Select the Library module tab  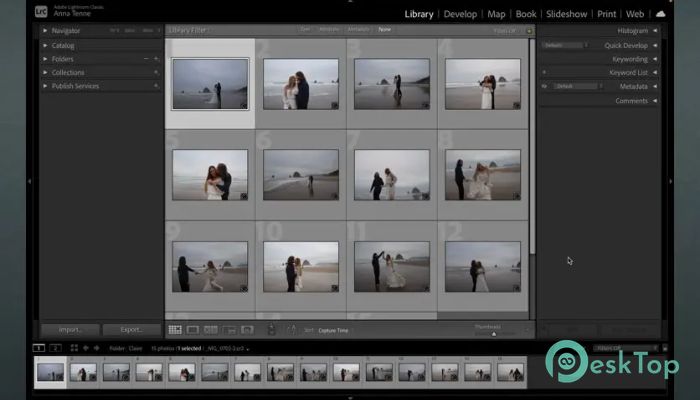point(419,14)
